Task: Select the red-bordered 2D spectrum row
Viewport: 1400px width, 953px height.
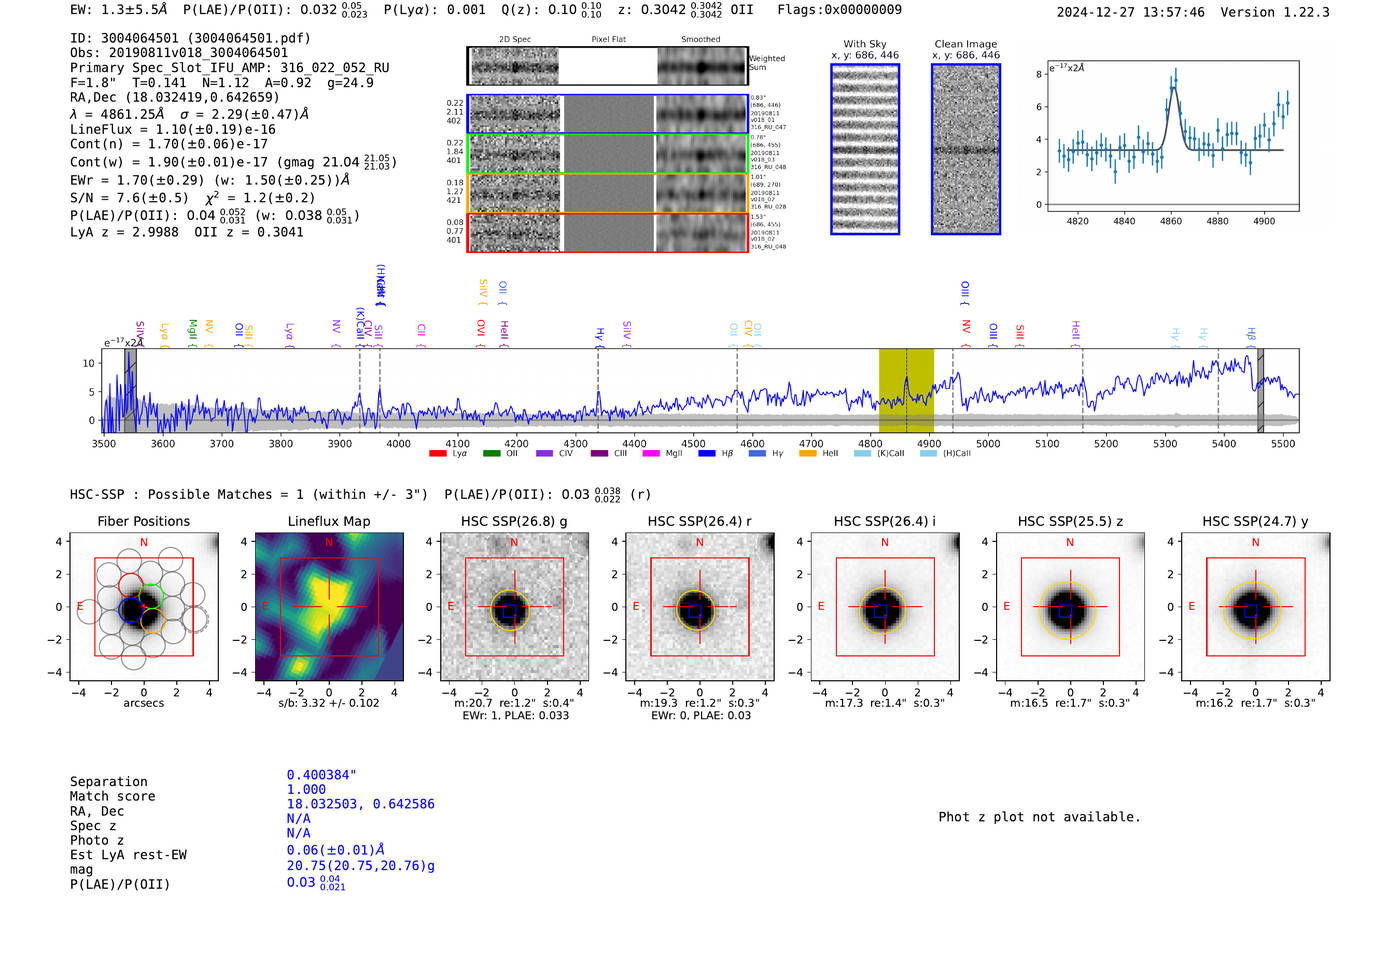Action: tap(608, 232)
